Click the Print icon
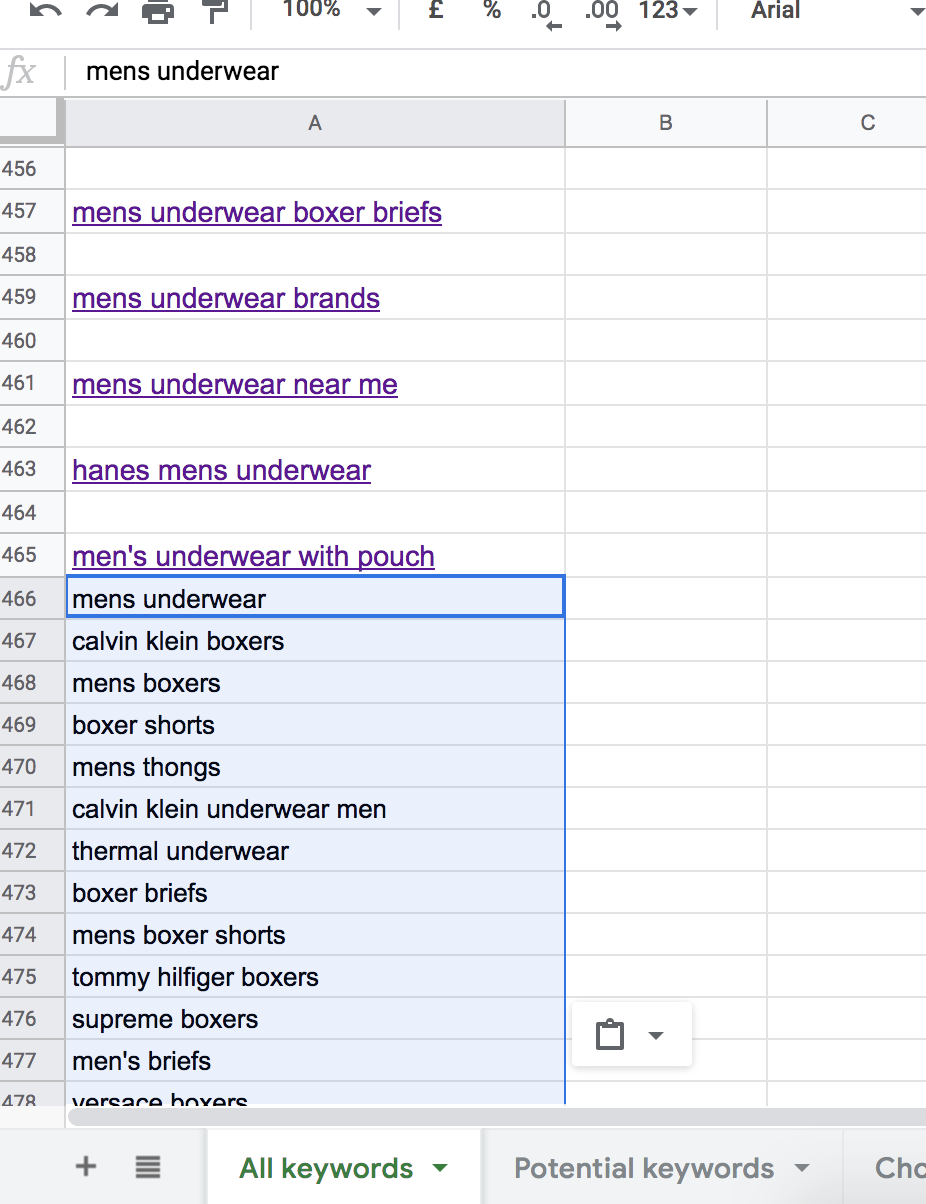The width and height of the screenshot is (926, 1204). [157, 11]
